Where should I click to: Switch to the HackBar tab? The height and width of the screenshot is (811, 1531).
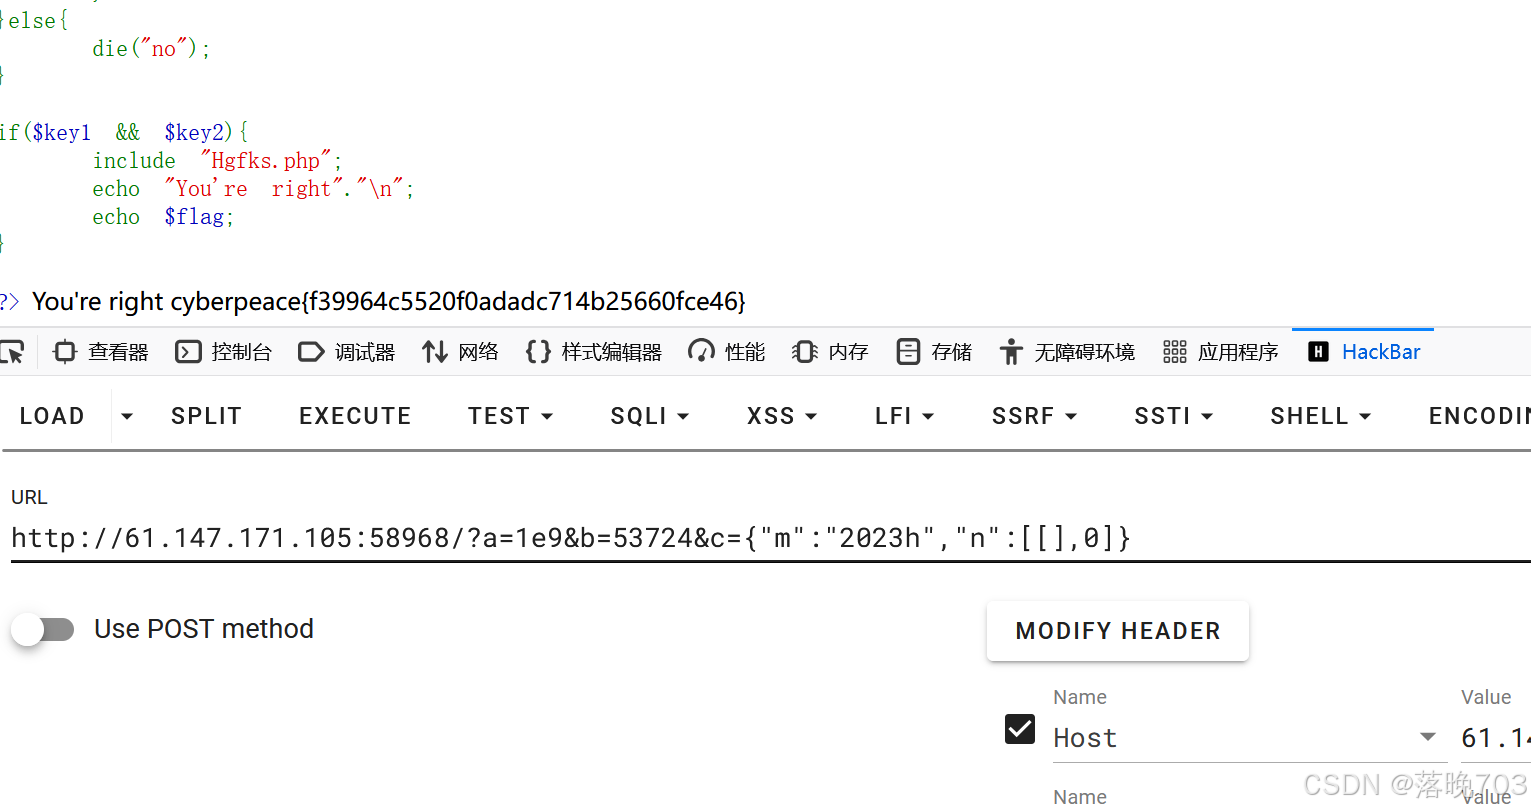tap(1363, 351)
